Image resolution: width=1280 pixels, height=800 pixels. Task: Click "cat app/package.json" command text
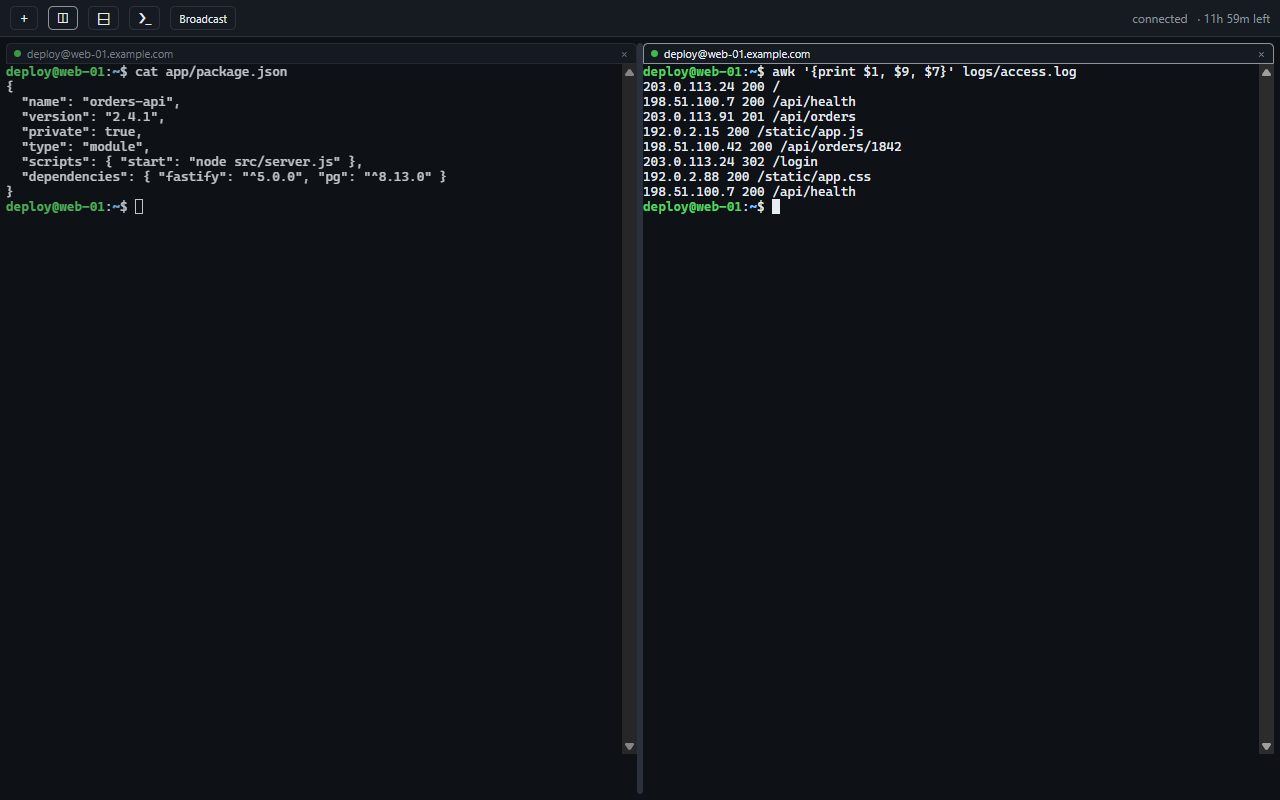pyautogui.click(x=211, y=72)
